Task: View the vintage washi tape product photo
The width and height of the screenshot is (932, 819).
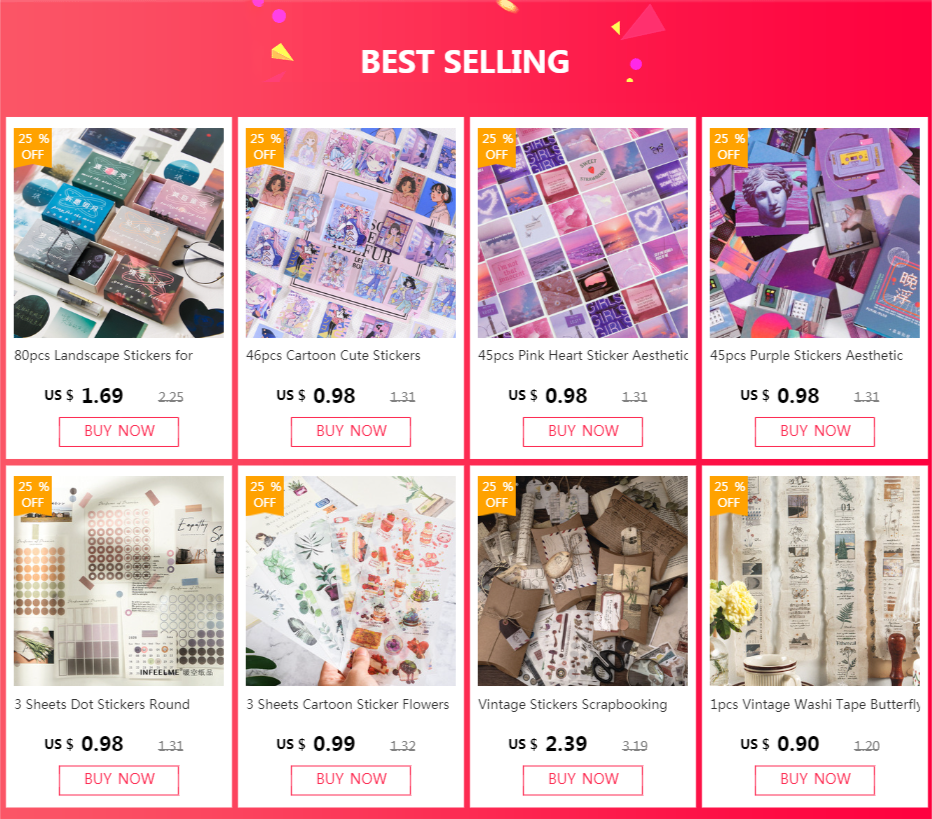Action: [815, 581]
